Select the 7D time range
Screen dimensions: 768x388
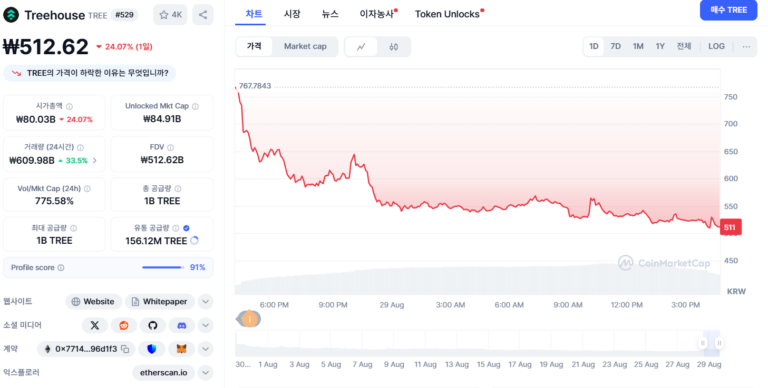tap(616, 47)
